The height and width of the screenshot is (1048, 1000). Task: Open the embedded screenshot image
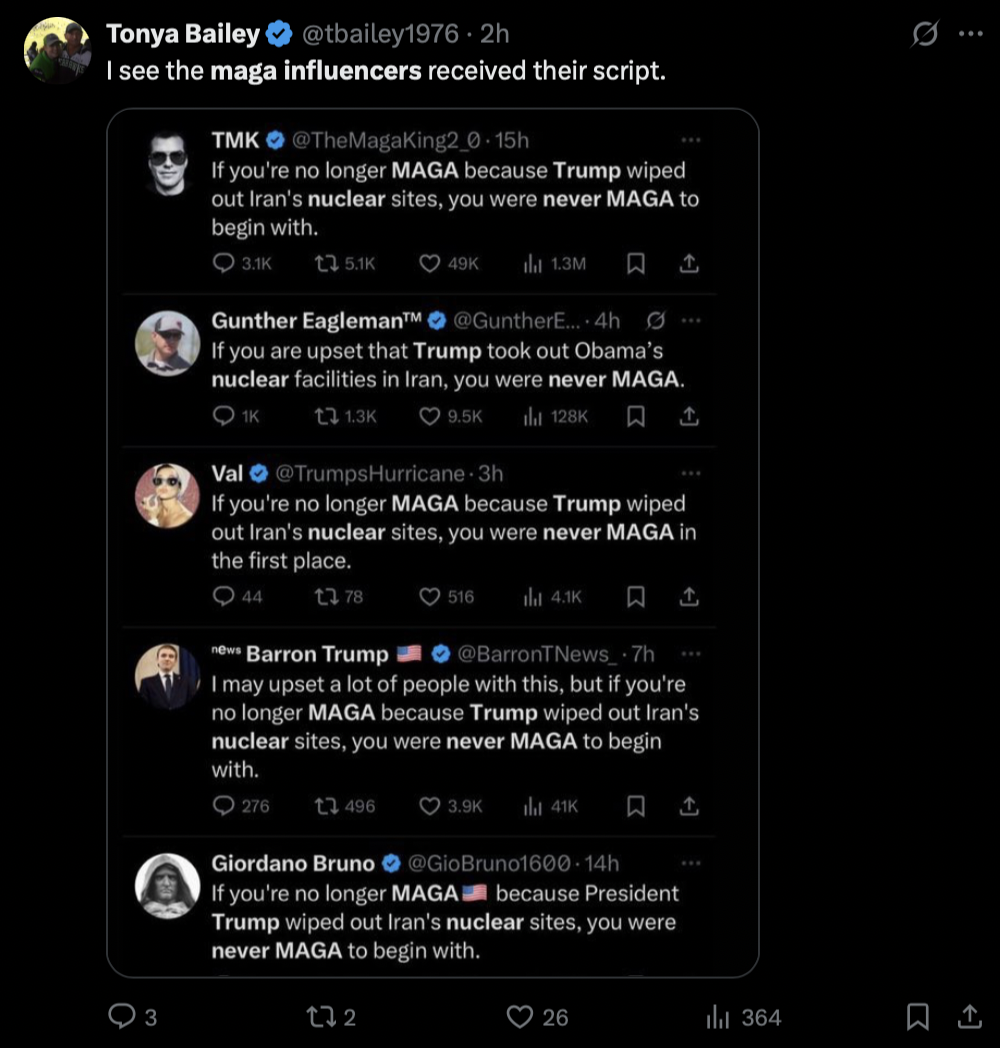[x=432, y=542]
